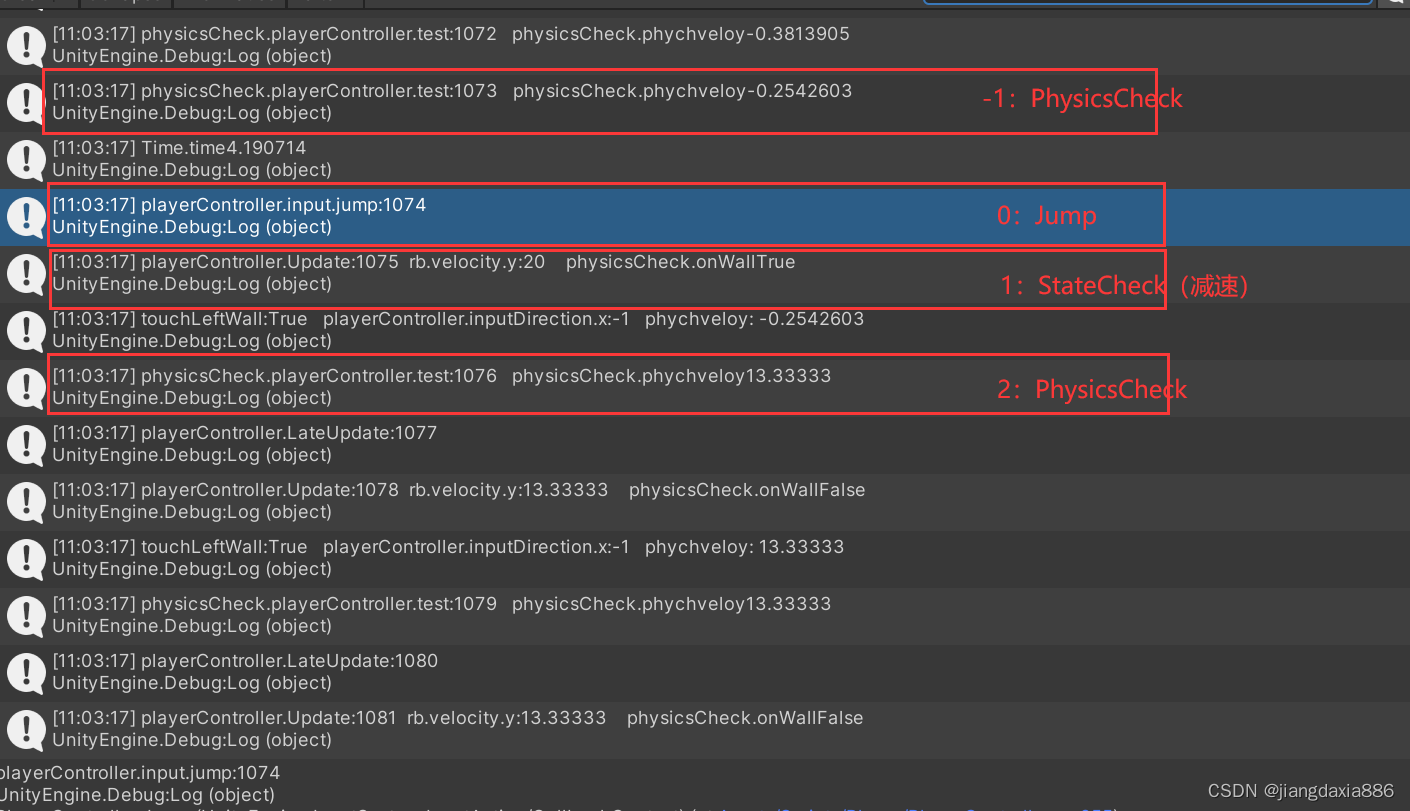Select the physicsCheck test:1073 log entry

coord(705,103)
